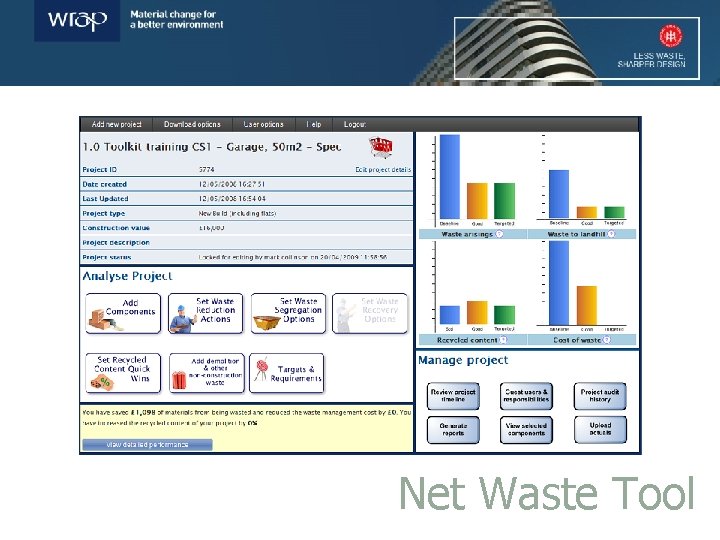Click help icon beside Waste to landfill
This screenshot has height=540, width=720.
pos(611,234)
